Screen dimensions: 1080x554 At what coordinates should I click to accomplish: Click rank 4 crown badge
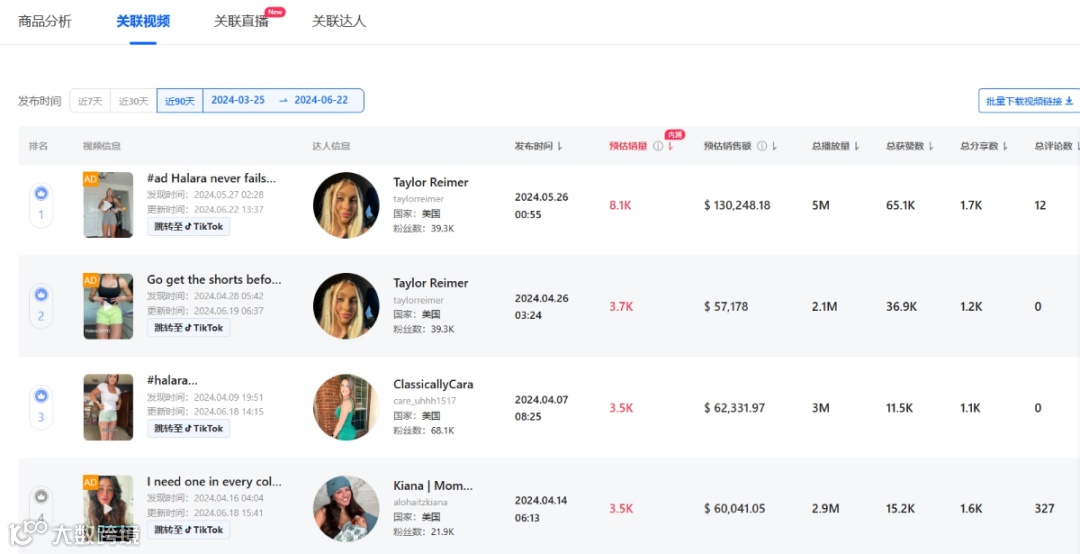pos(41,496)
